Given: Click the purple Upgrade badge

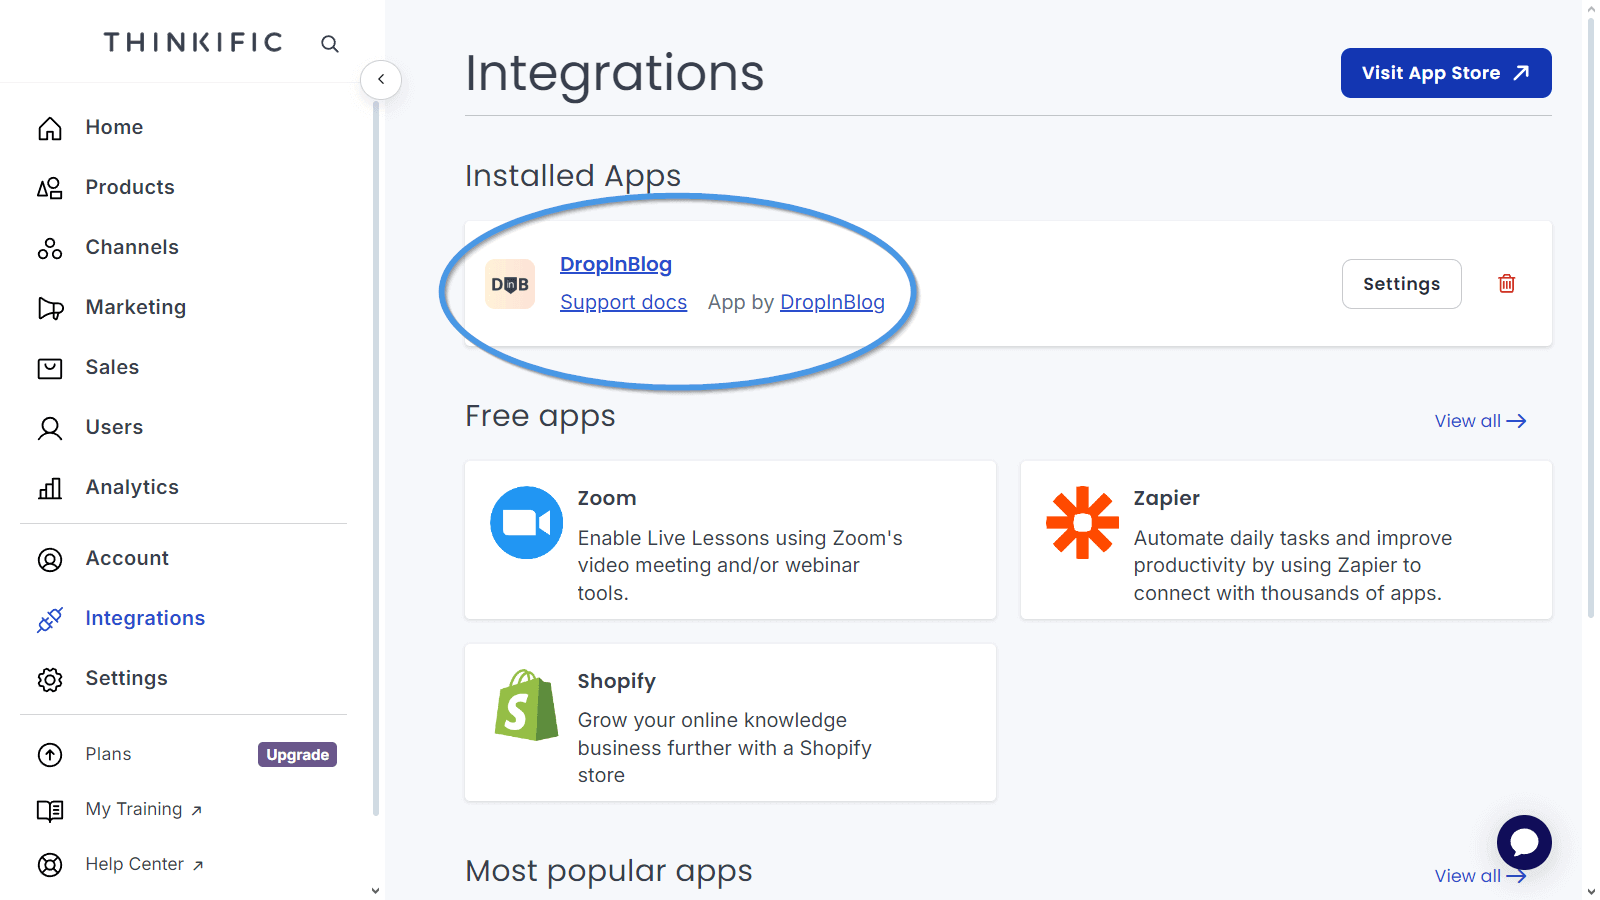Looking at the screenshot, I should pyautogui.click(x=297, y=754).
